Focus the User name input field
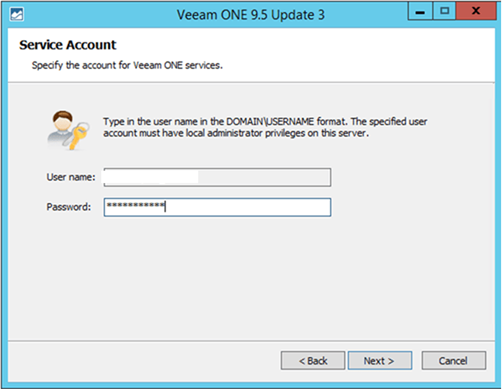The height and width of the screenshot is (389, 502). pos(217,177)
